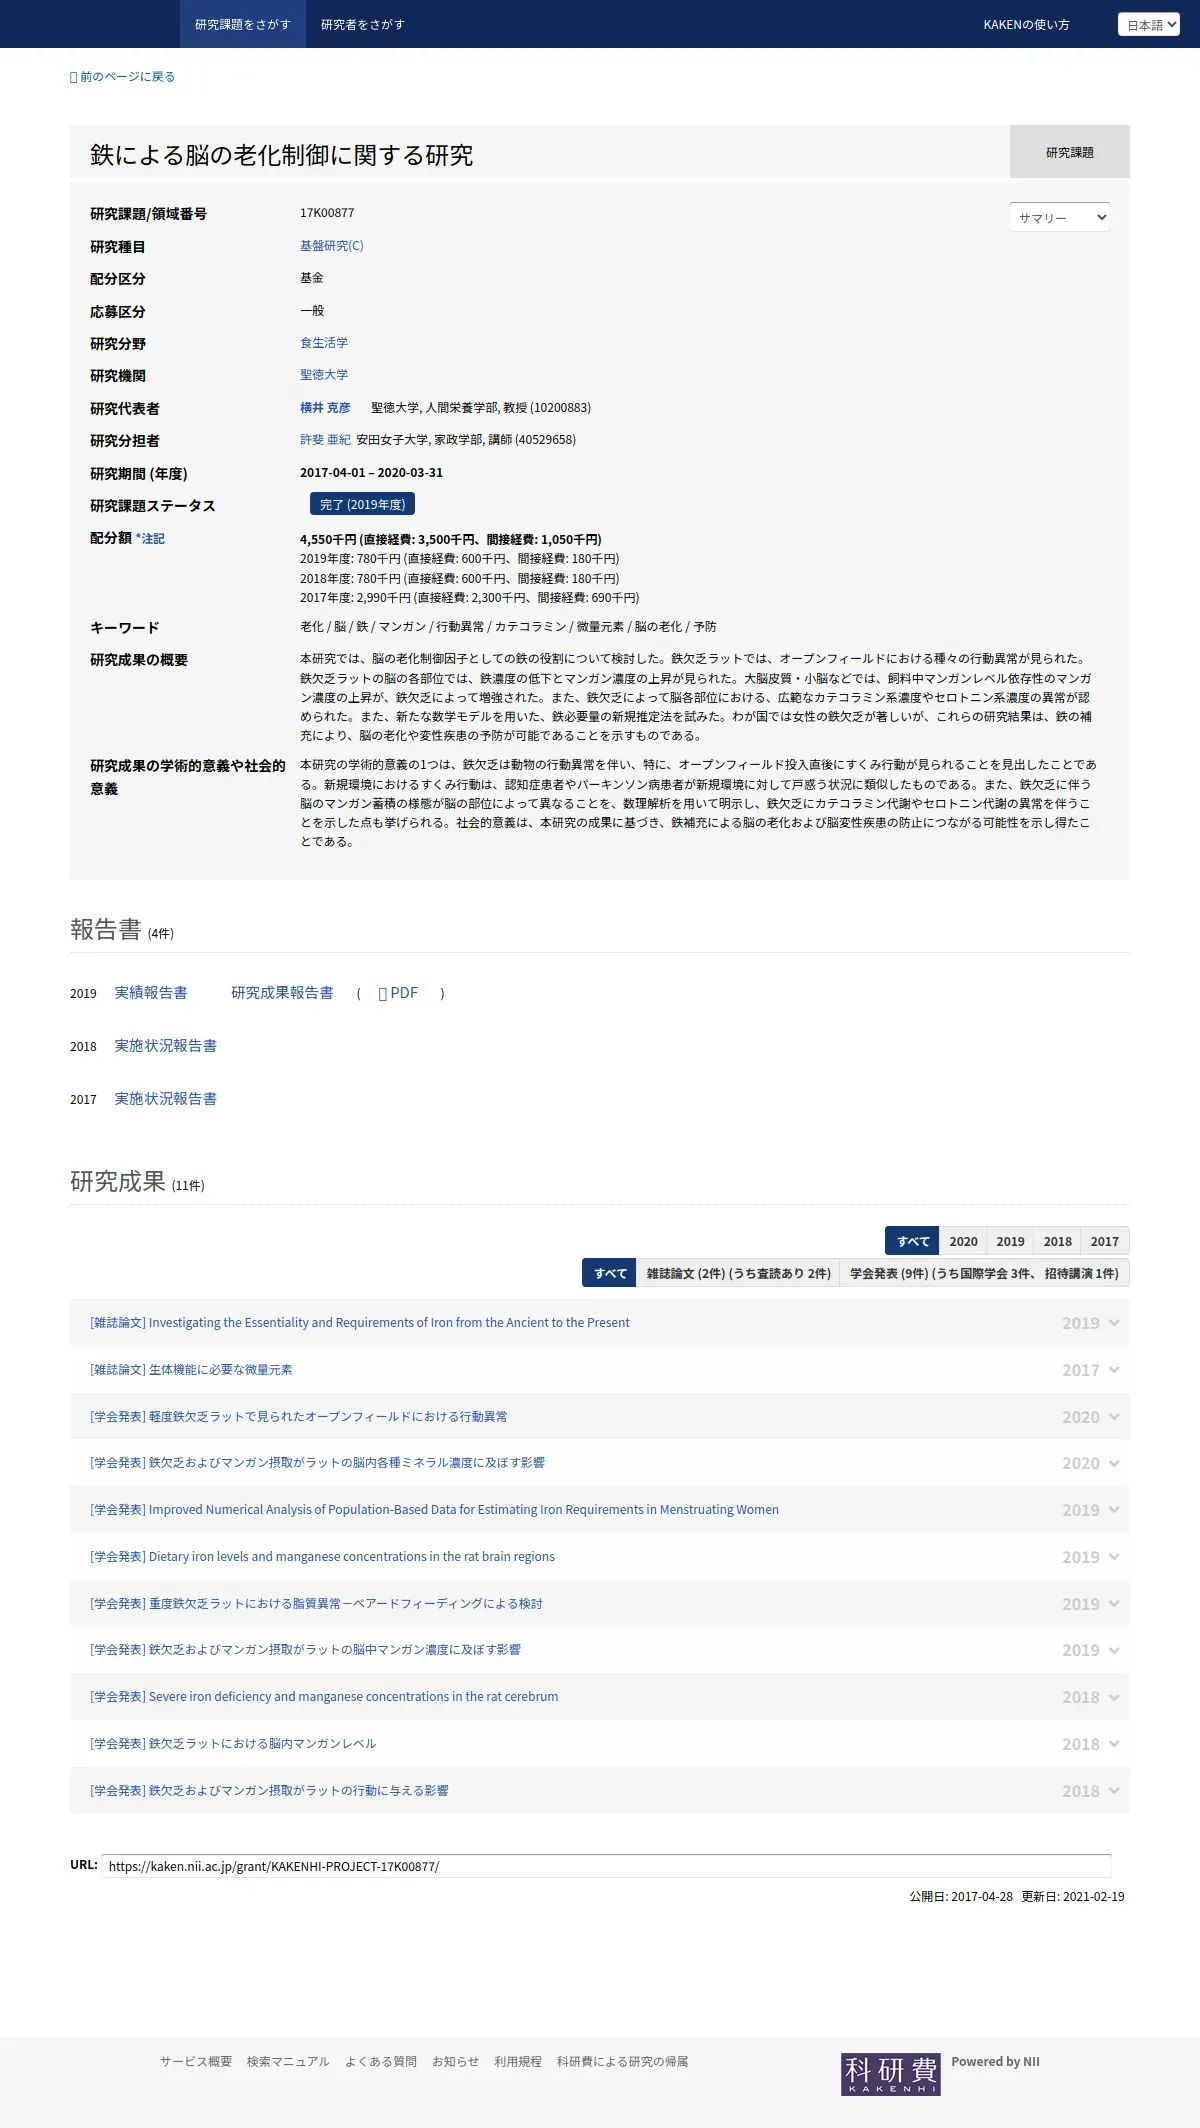Screen dimensions: 1200x2128
Task: Filter results by year 2019
Action: [x=1010, y=1241]
